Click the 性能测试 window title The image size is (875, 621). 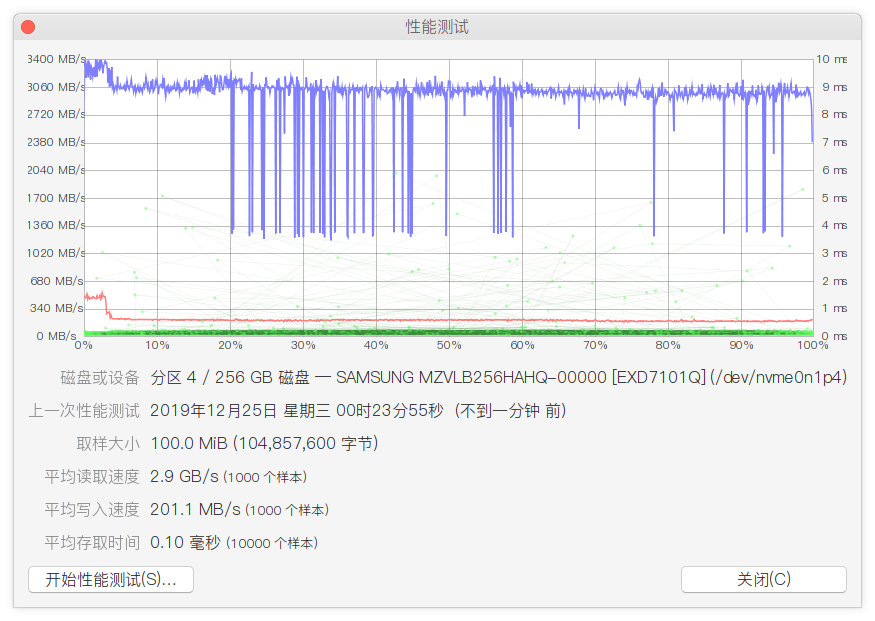pos(437,27)
